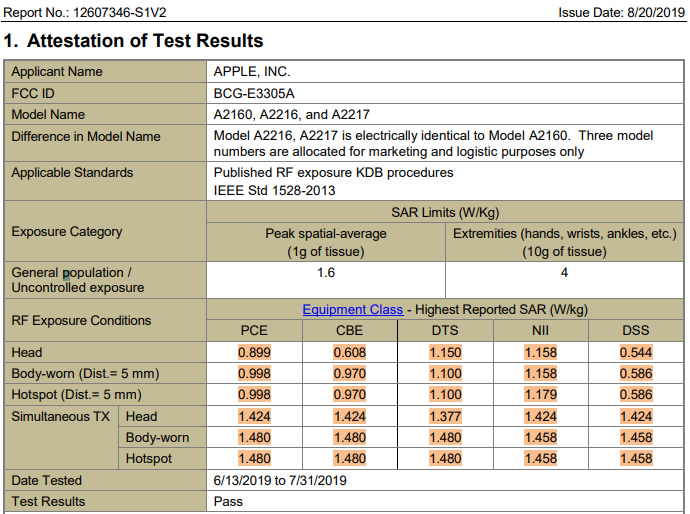Click the DTS column header
The image size is (690, 514).
pyautogui.click(x=445, y=331)
